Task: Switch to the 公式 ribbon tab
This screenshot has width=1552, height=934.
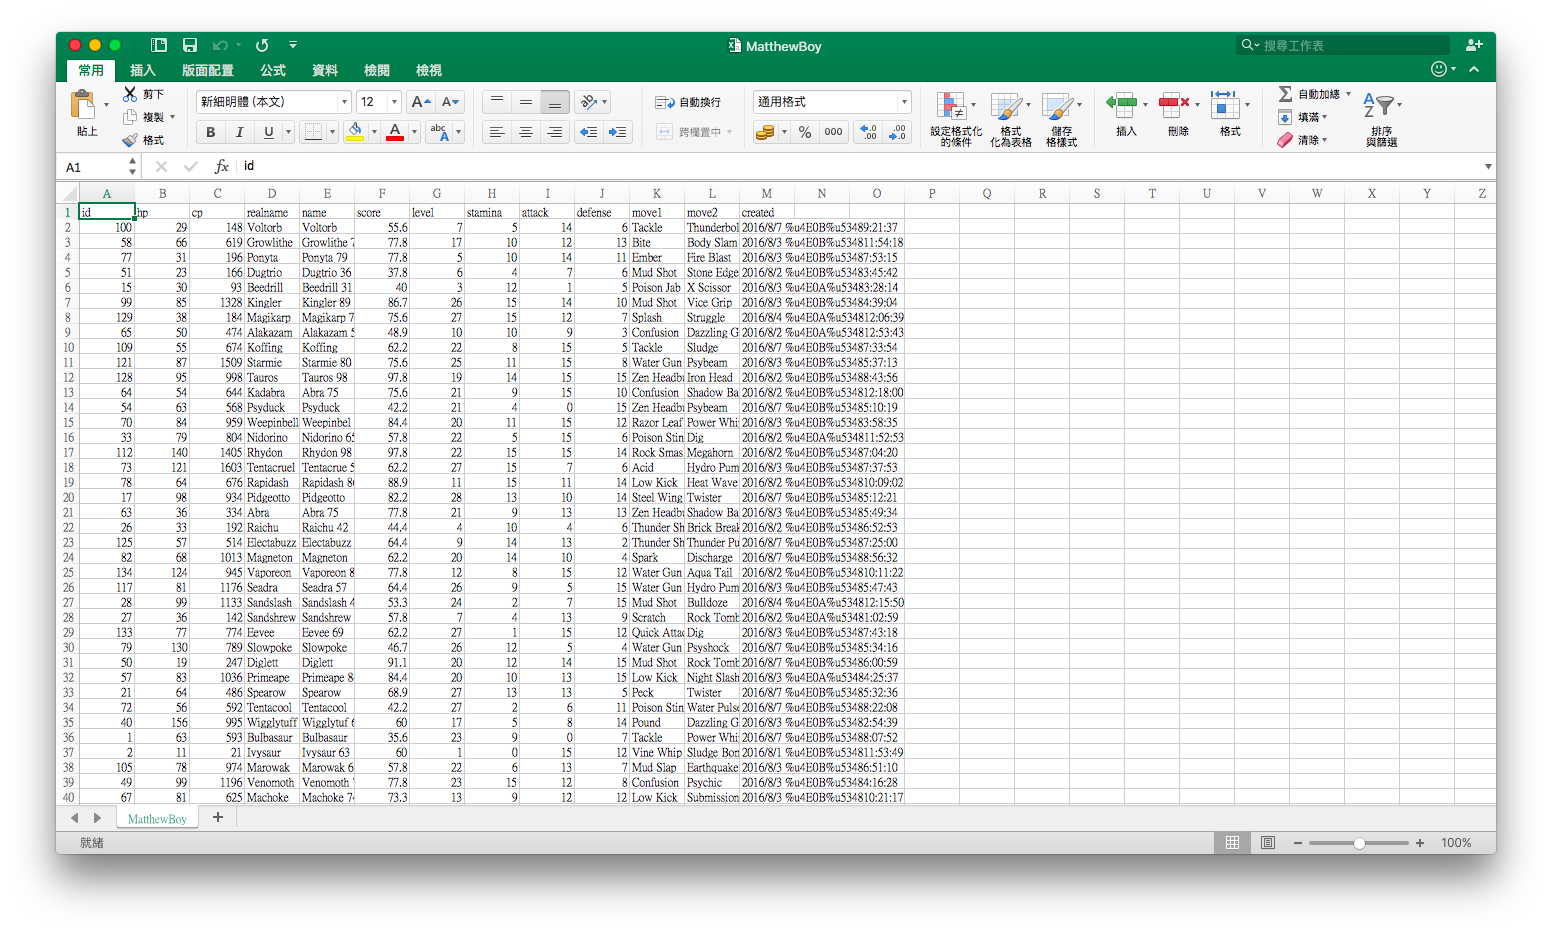Action: (x=273, y=70)
